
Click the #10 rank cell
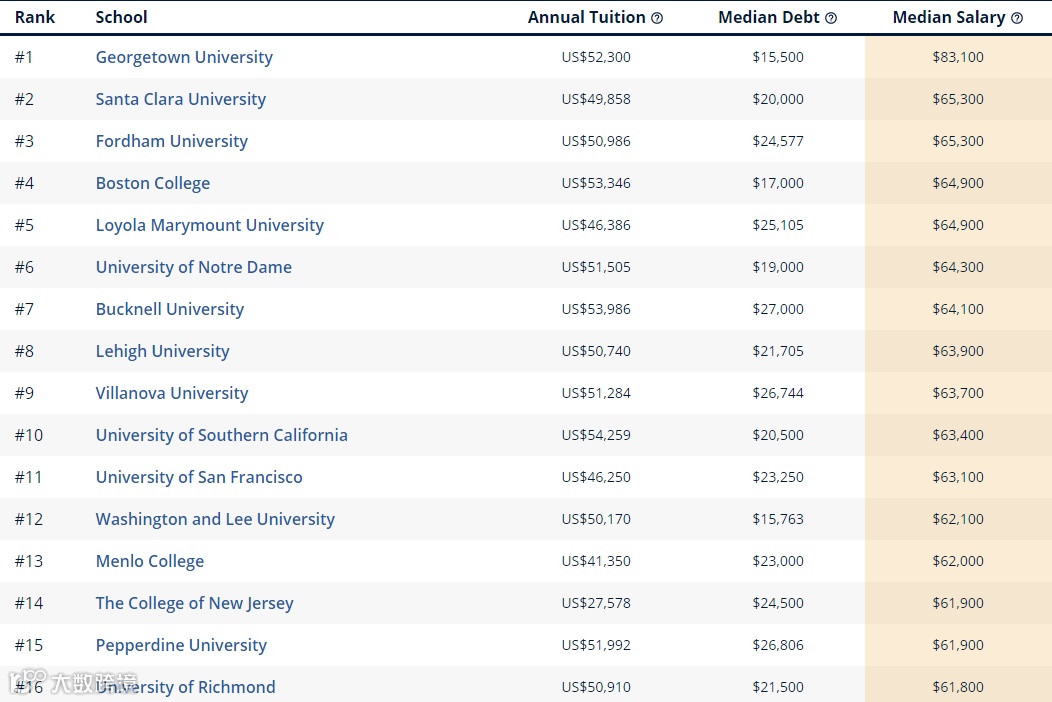coord(29,435)
